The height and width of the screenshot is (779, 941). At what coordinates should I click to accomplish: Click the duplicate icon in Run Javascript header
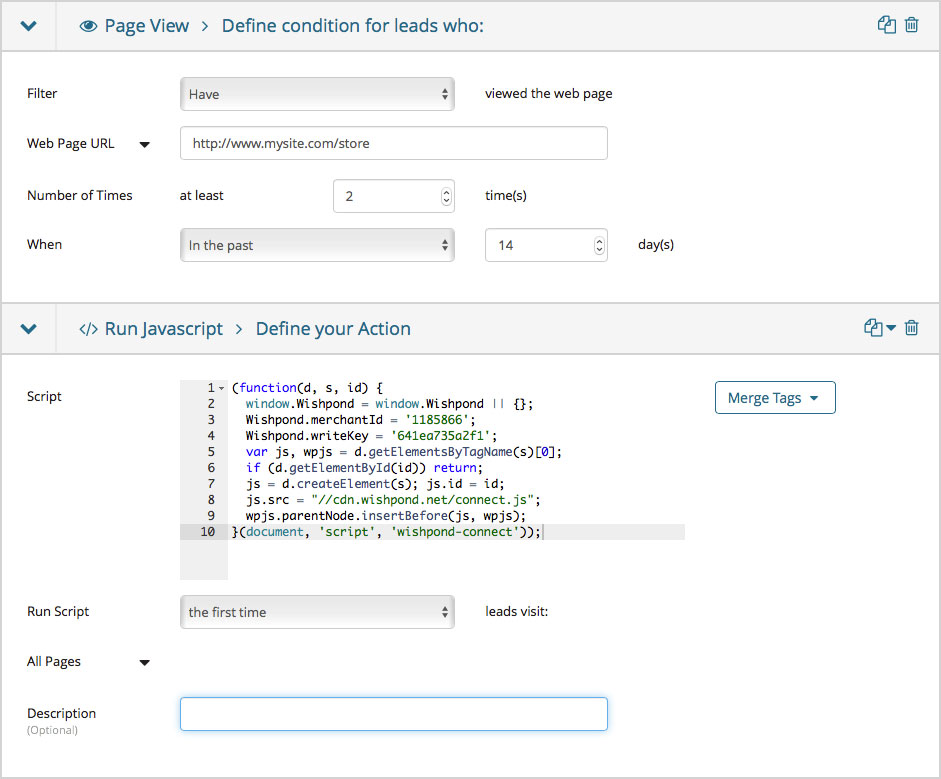point(874,328)
